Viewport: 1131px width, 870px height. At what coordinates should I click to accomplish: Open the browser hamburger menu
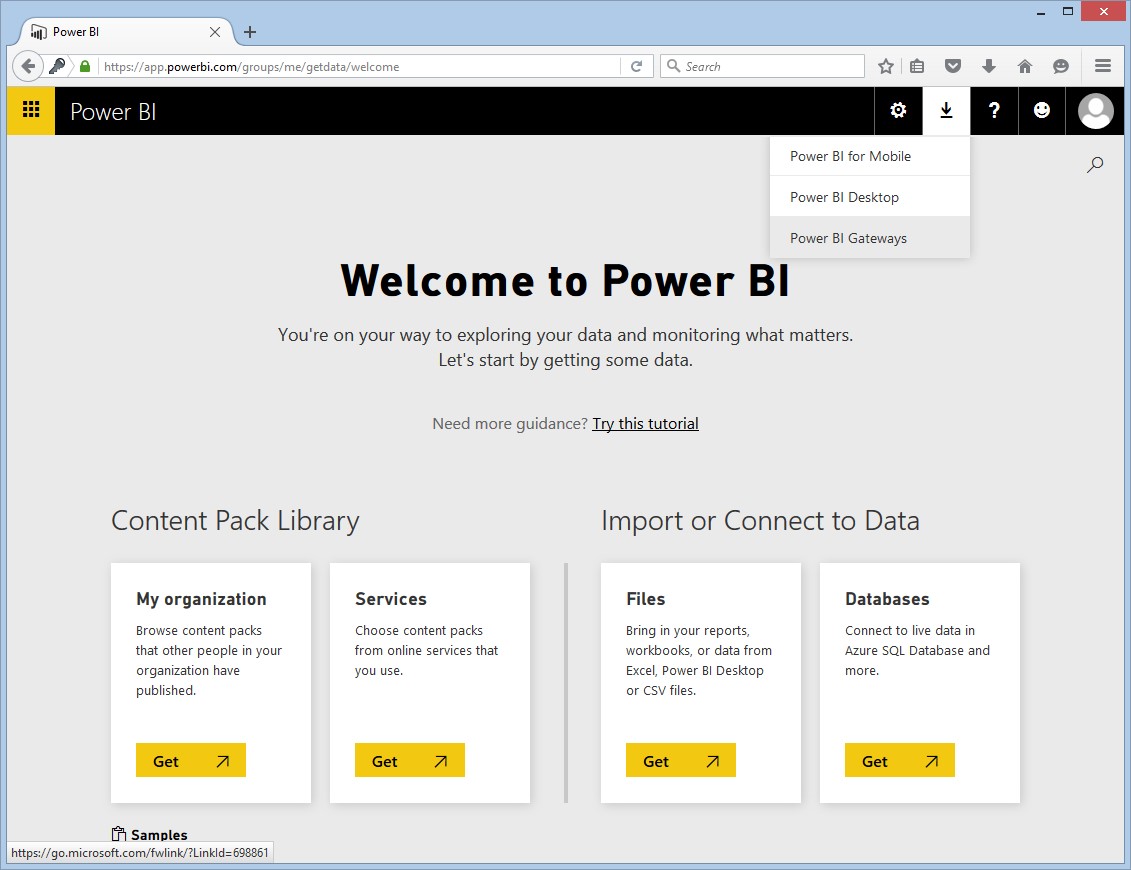tap(1102, 66)
